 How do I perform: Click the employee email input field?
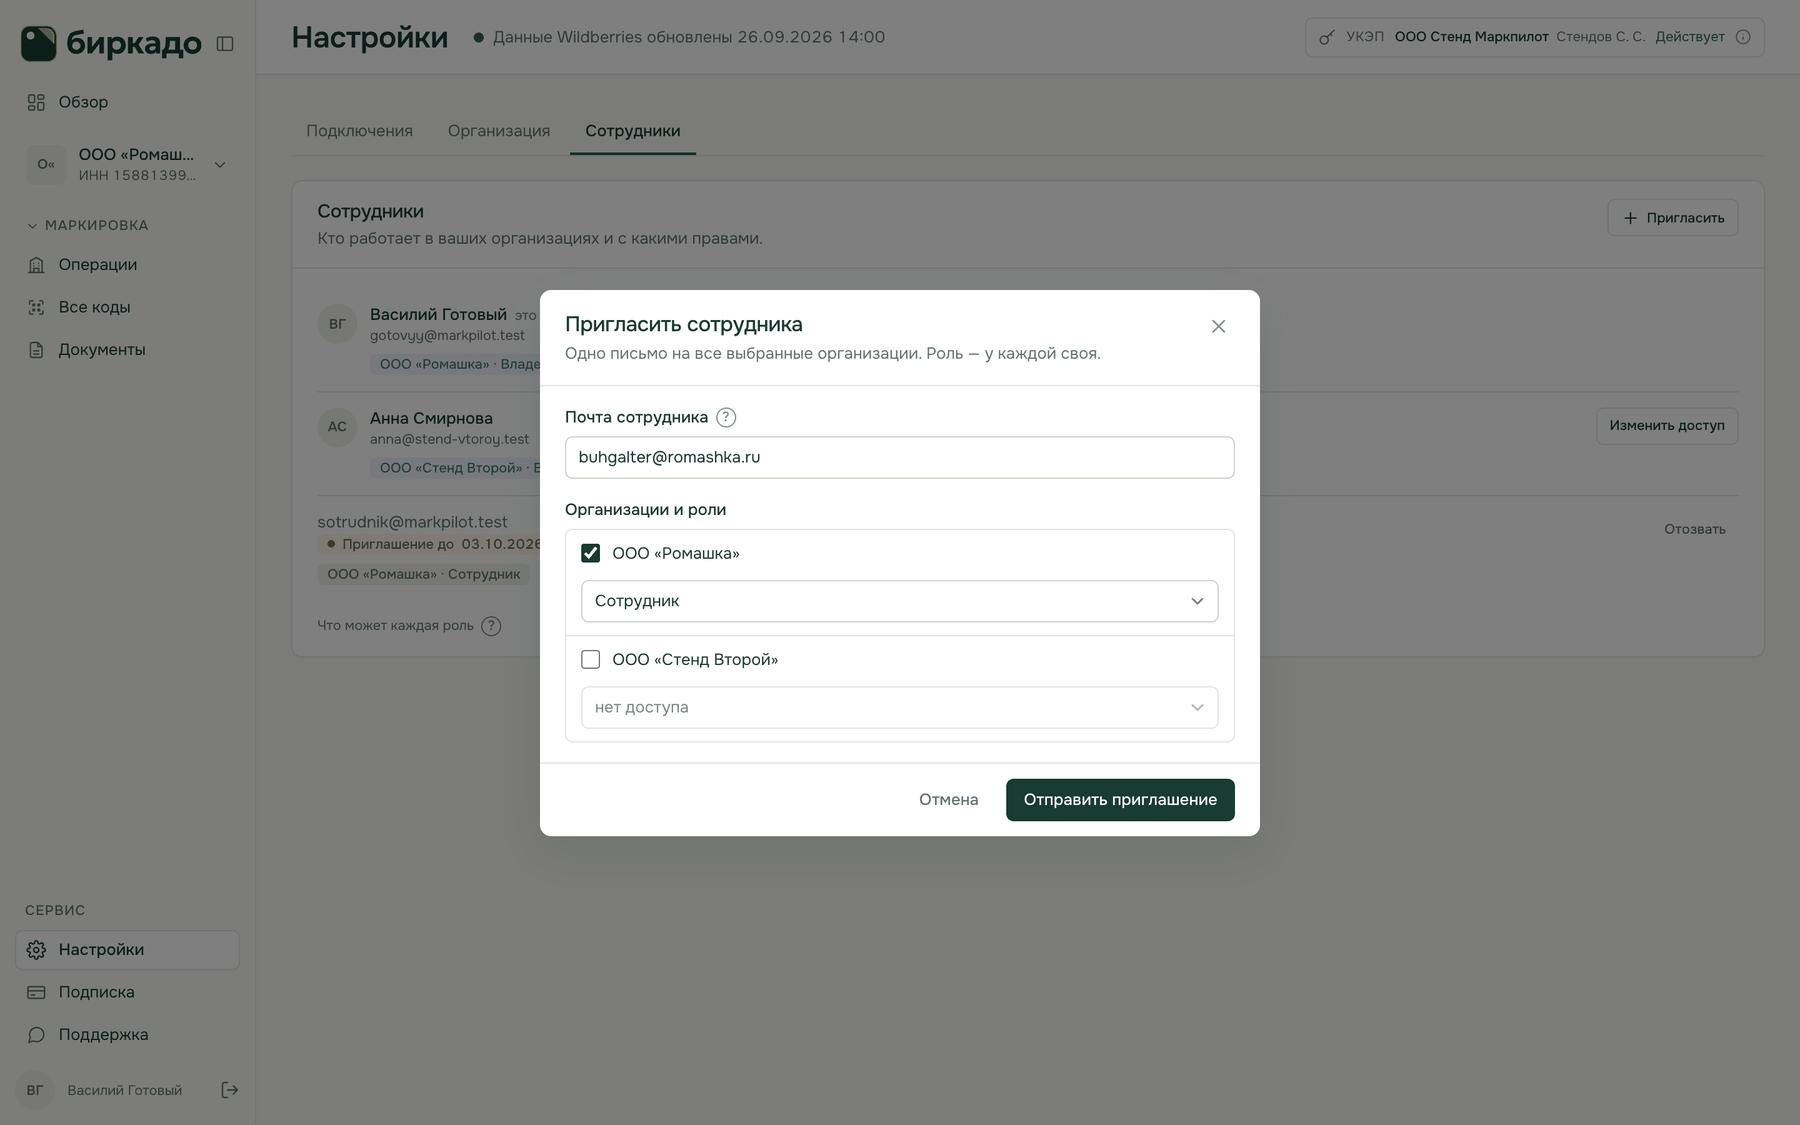[x=899, y=457]
